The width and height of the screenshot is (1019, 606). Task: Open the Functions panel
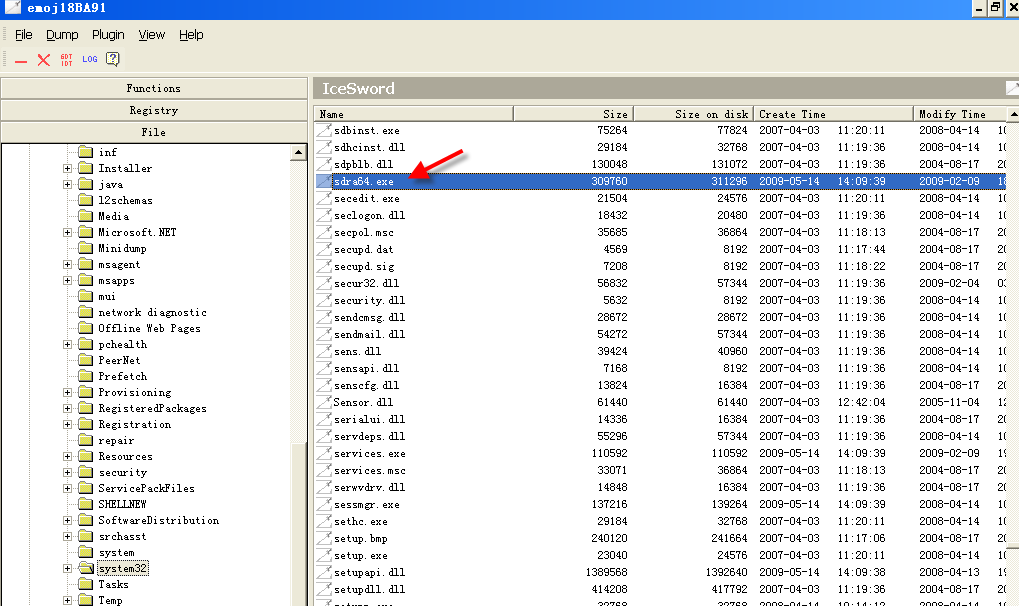[153, 88]
